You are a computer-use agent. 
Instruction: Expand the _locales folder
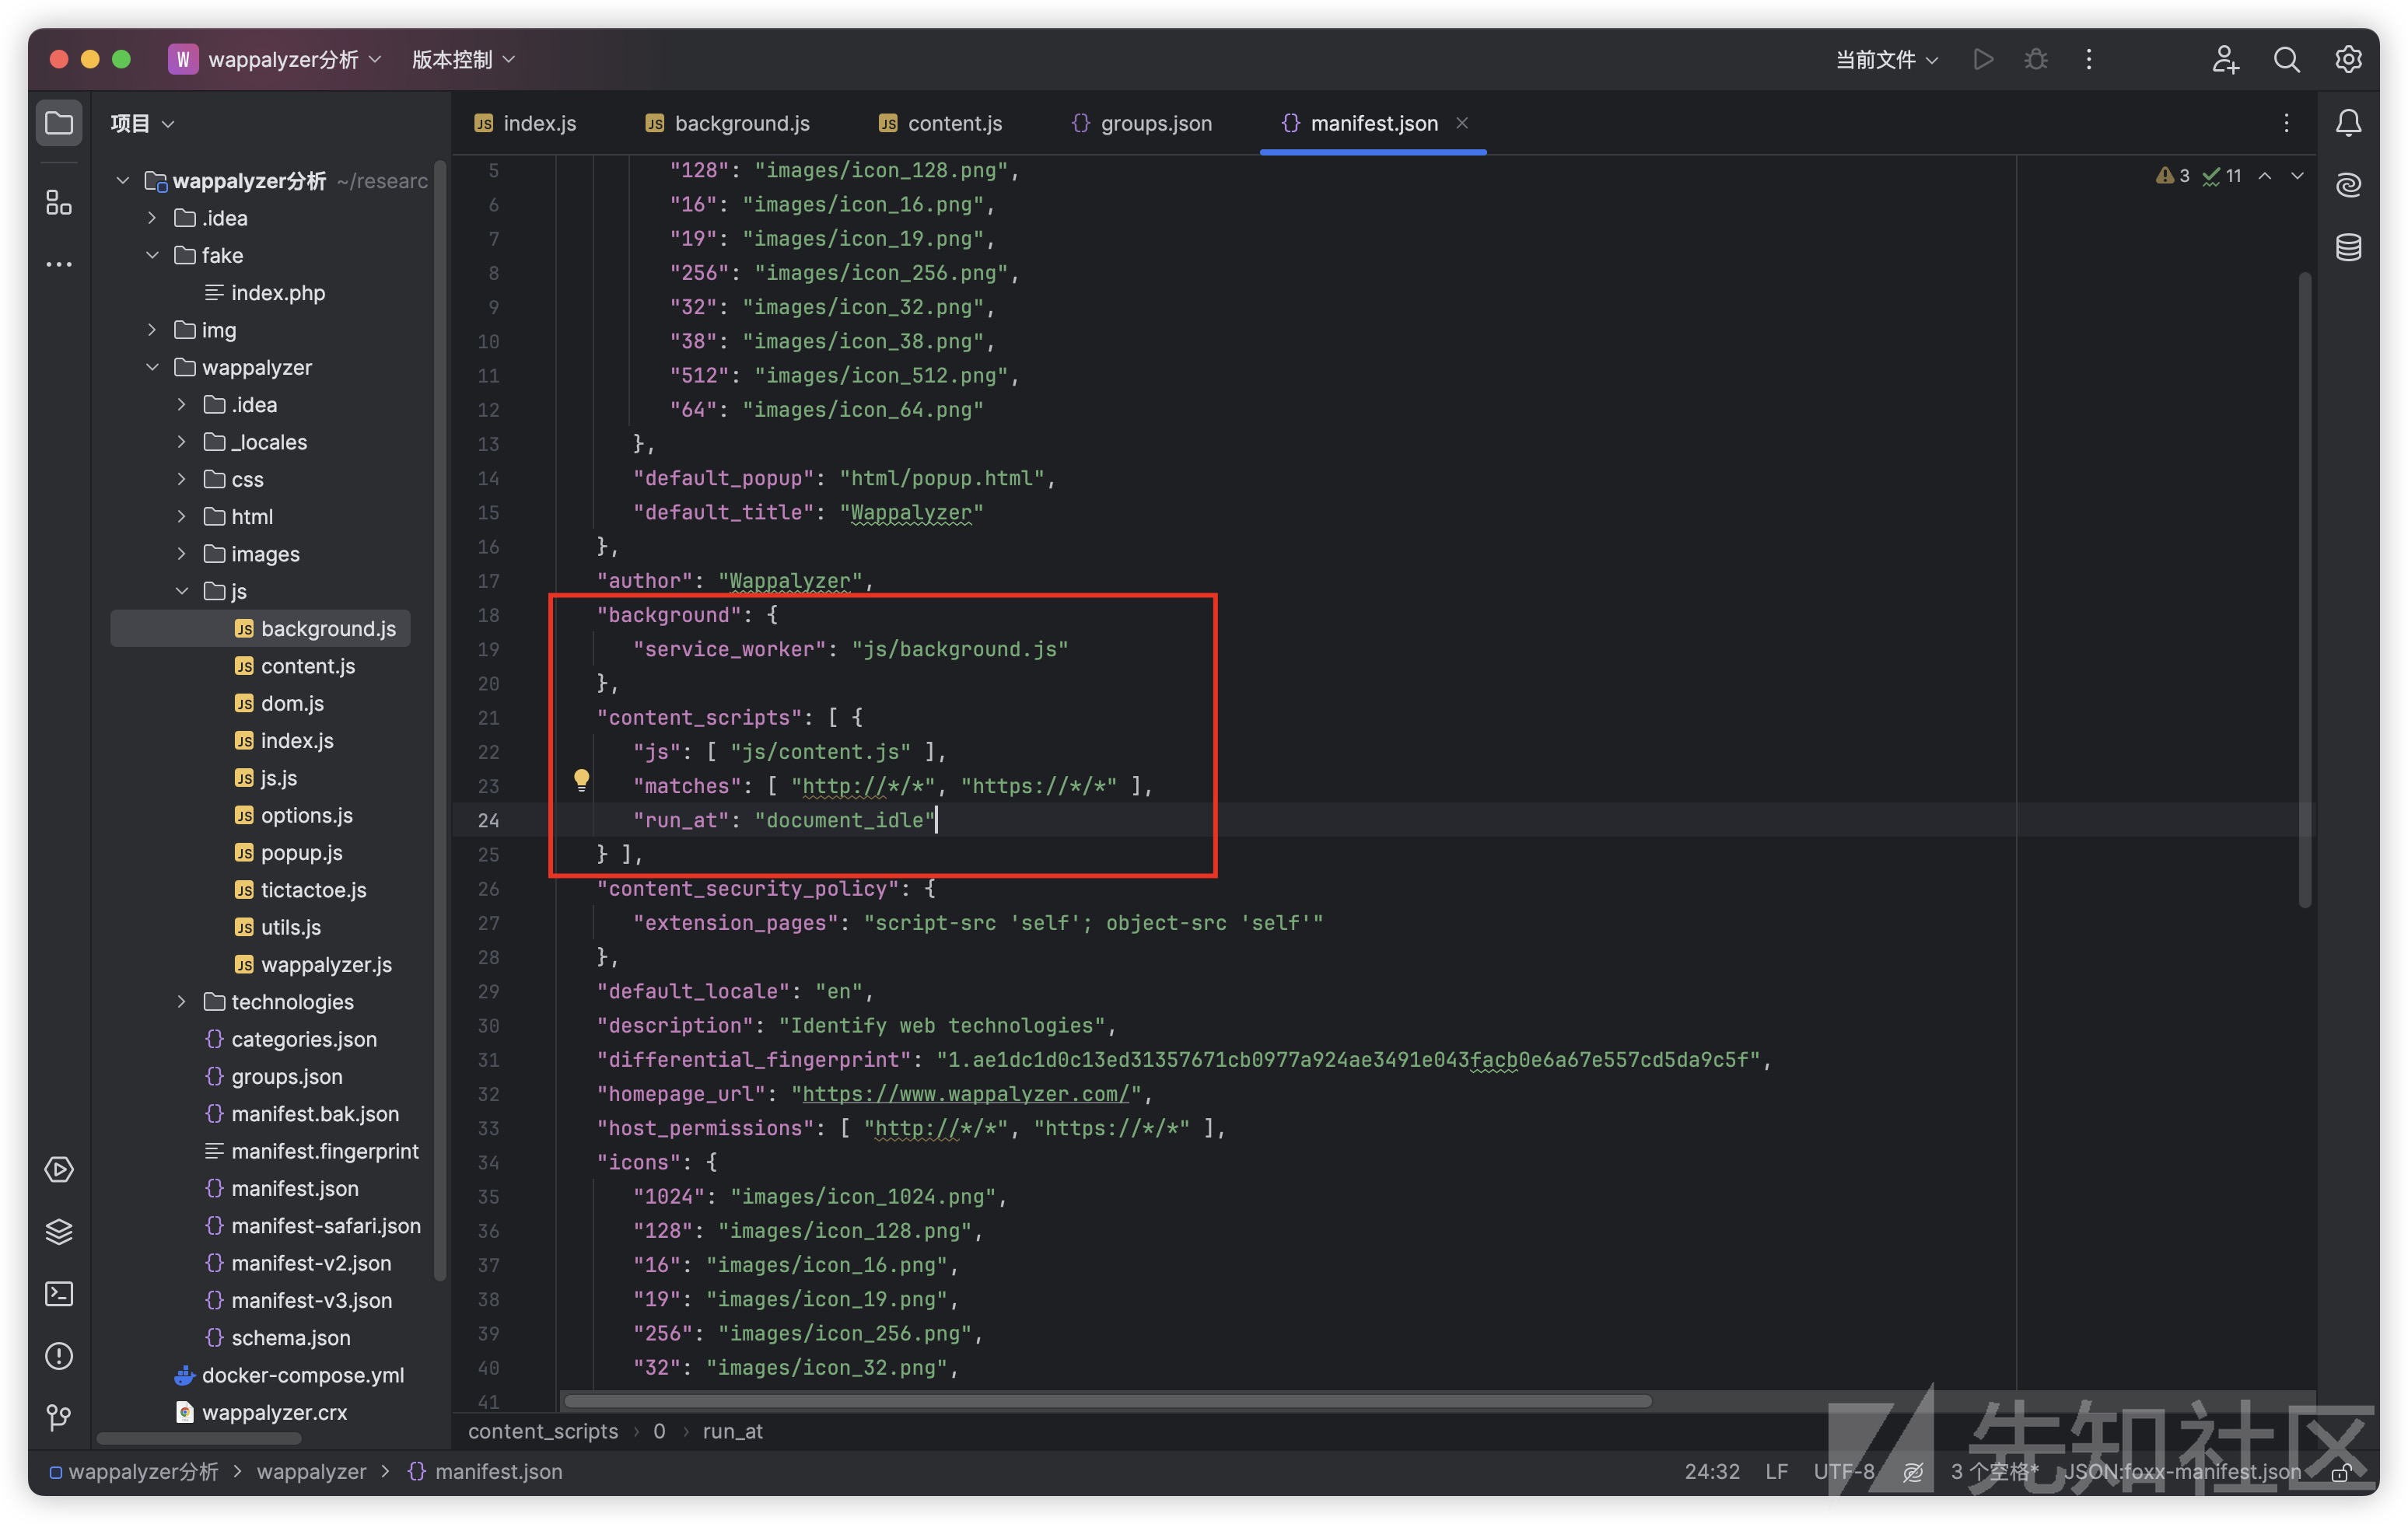181,442
